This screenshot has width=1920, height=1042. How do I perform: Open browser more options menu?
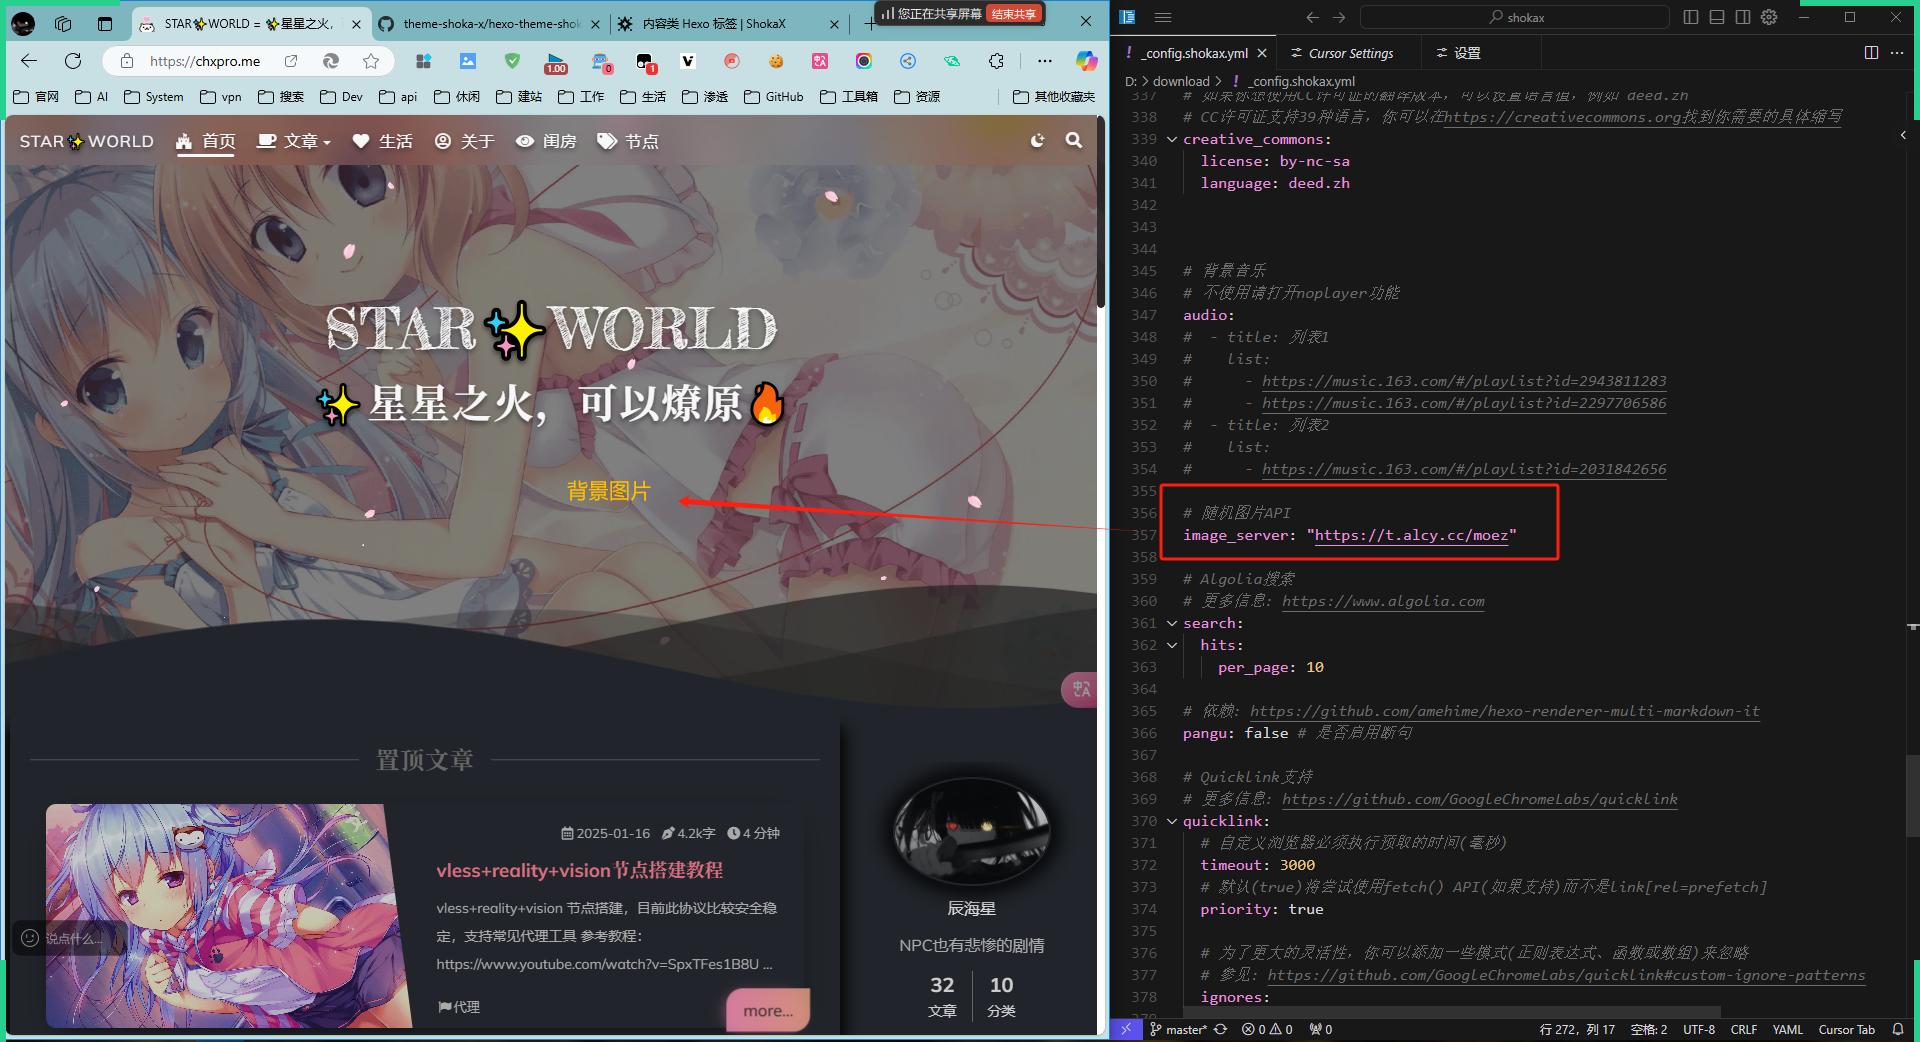(1044, 61)
